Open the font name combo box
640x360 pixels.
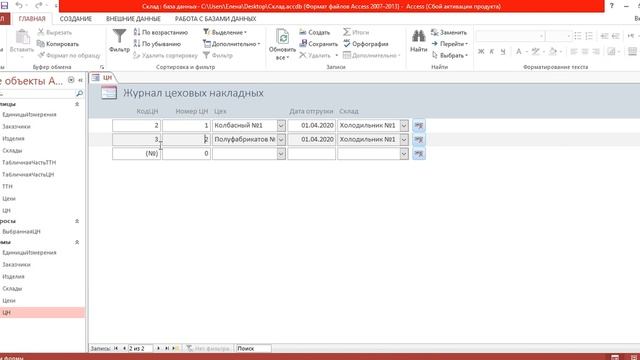tap(511, 36)
